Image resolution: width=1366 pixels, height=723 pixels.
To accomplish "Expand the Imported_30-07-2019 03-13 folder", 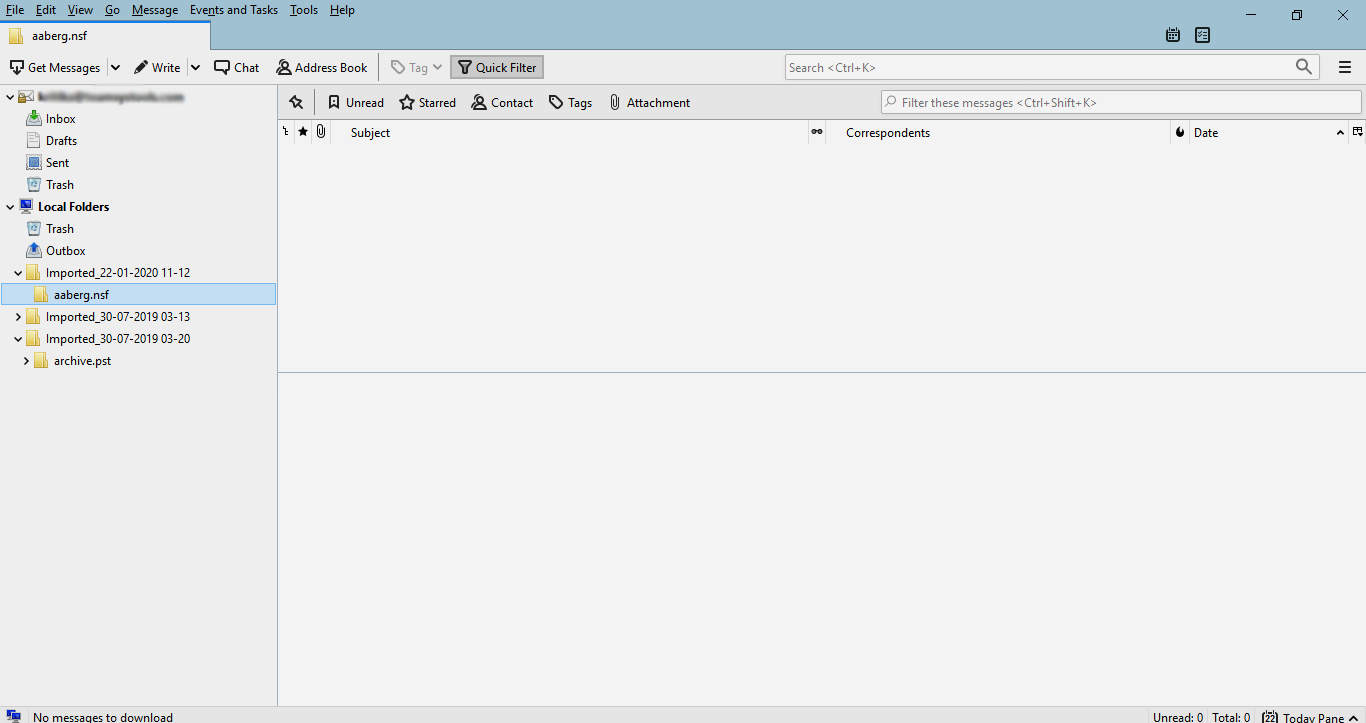I will coord(18,317).
